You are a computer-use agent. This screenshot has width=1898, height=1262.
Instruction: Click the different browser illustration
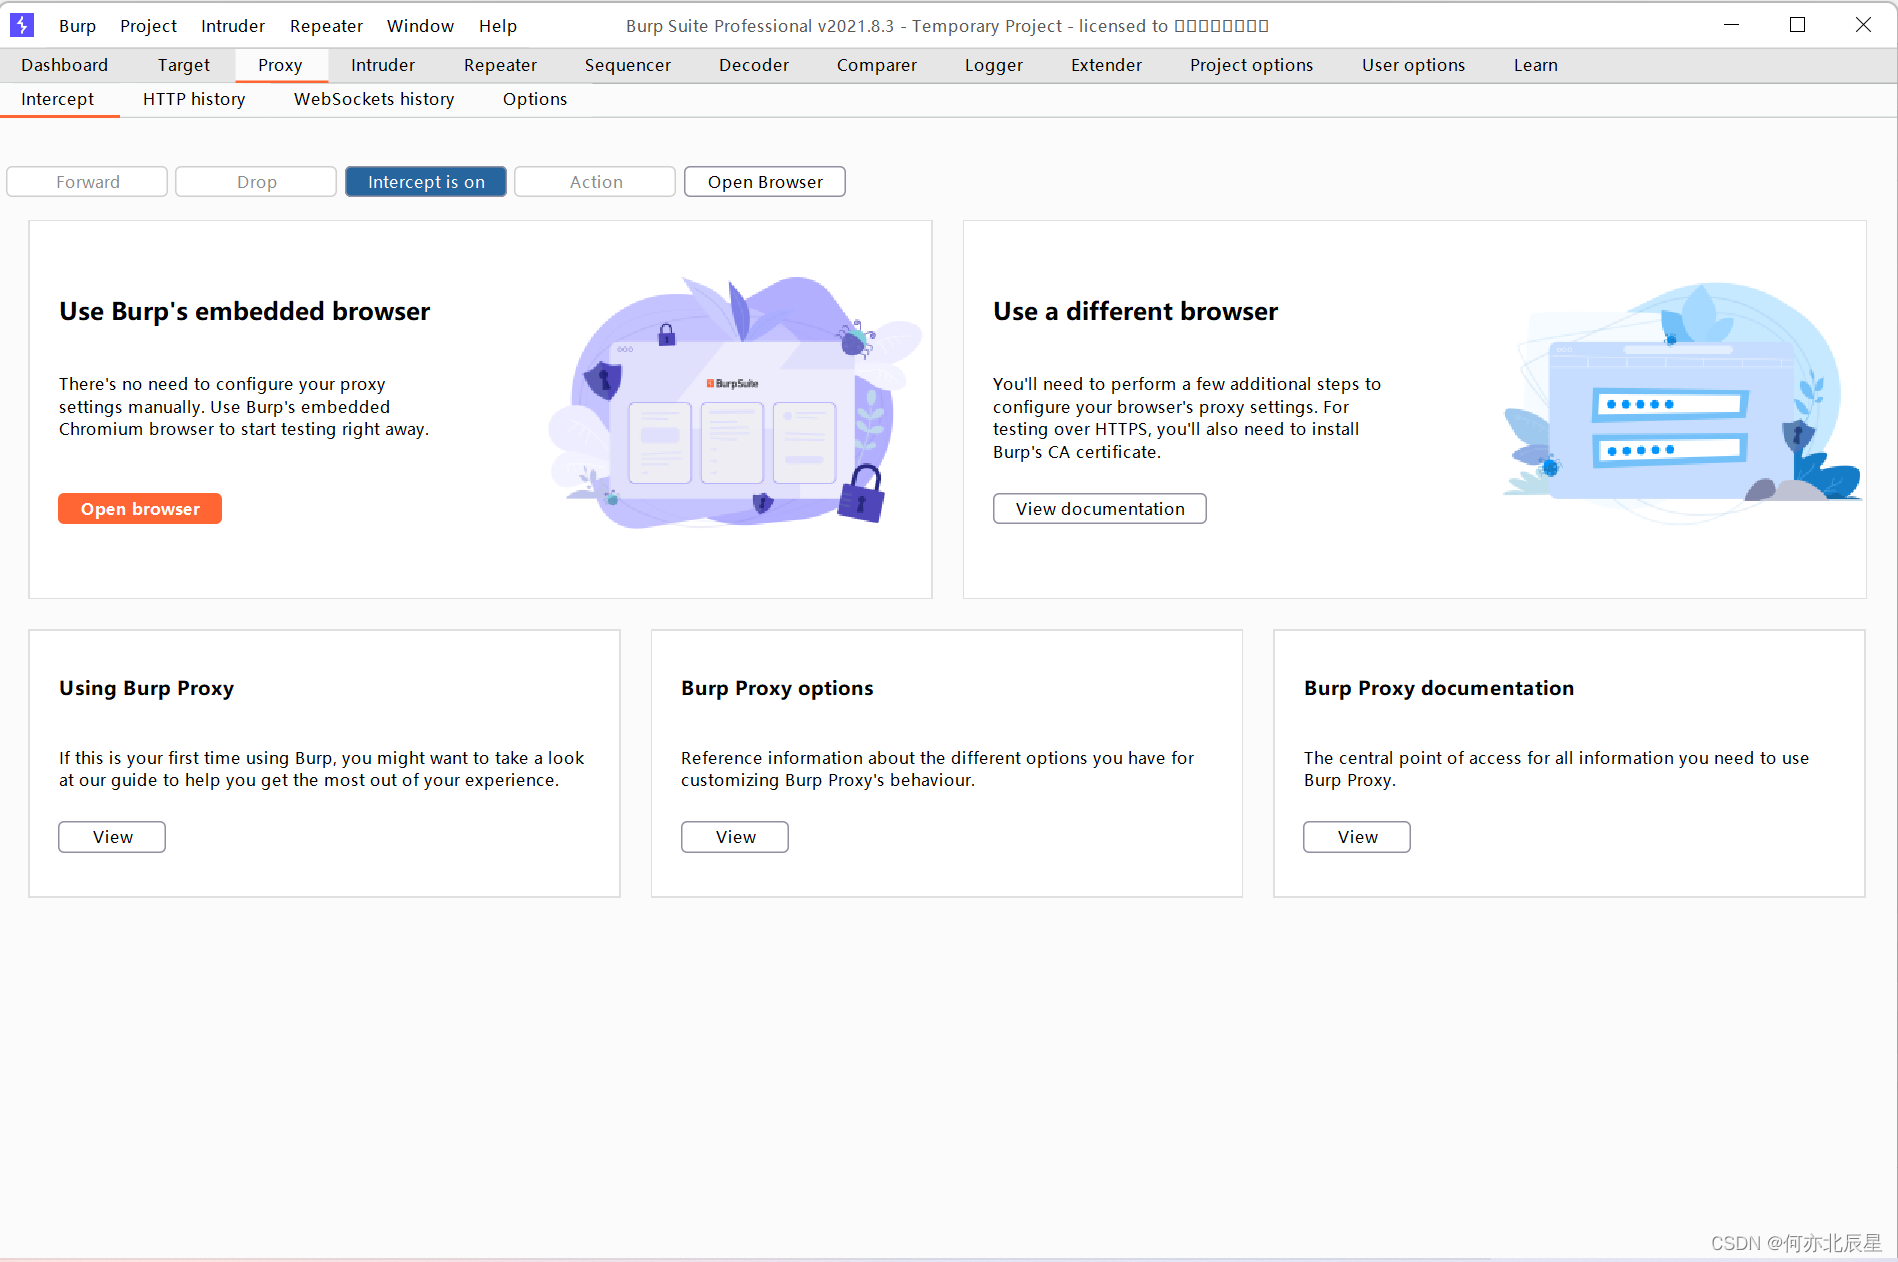[1682, 402]
